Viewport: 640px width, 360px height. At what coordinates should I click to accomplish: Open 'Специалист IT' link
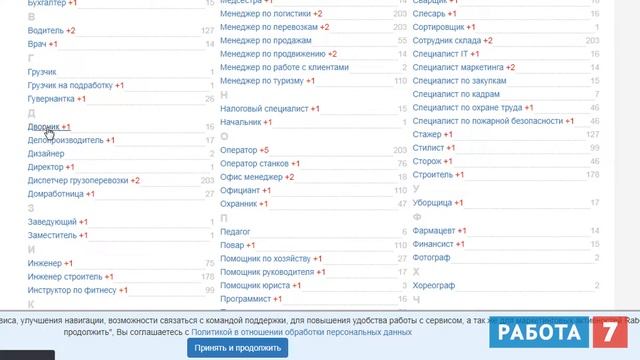440,54
